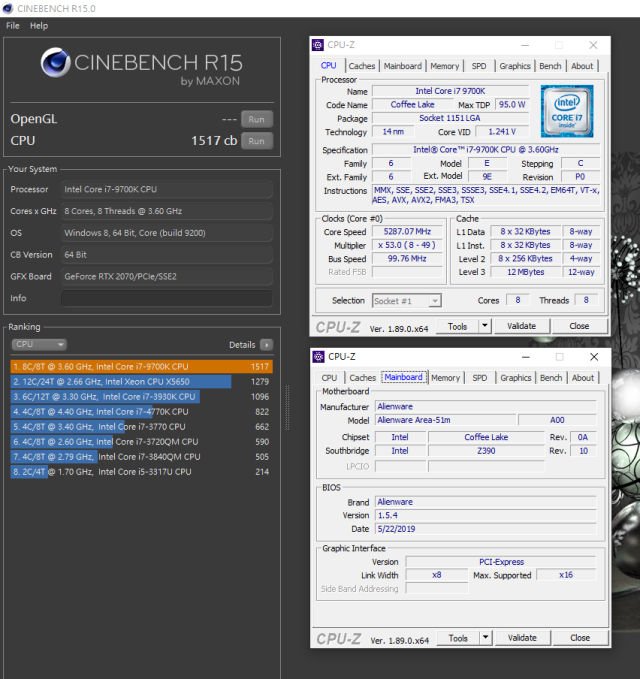The image size is (640, 679).
Task: Switch to Bench tab in upper CPU-Z
Action: pyautogui.click(x=550, y=66)
